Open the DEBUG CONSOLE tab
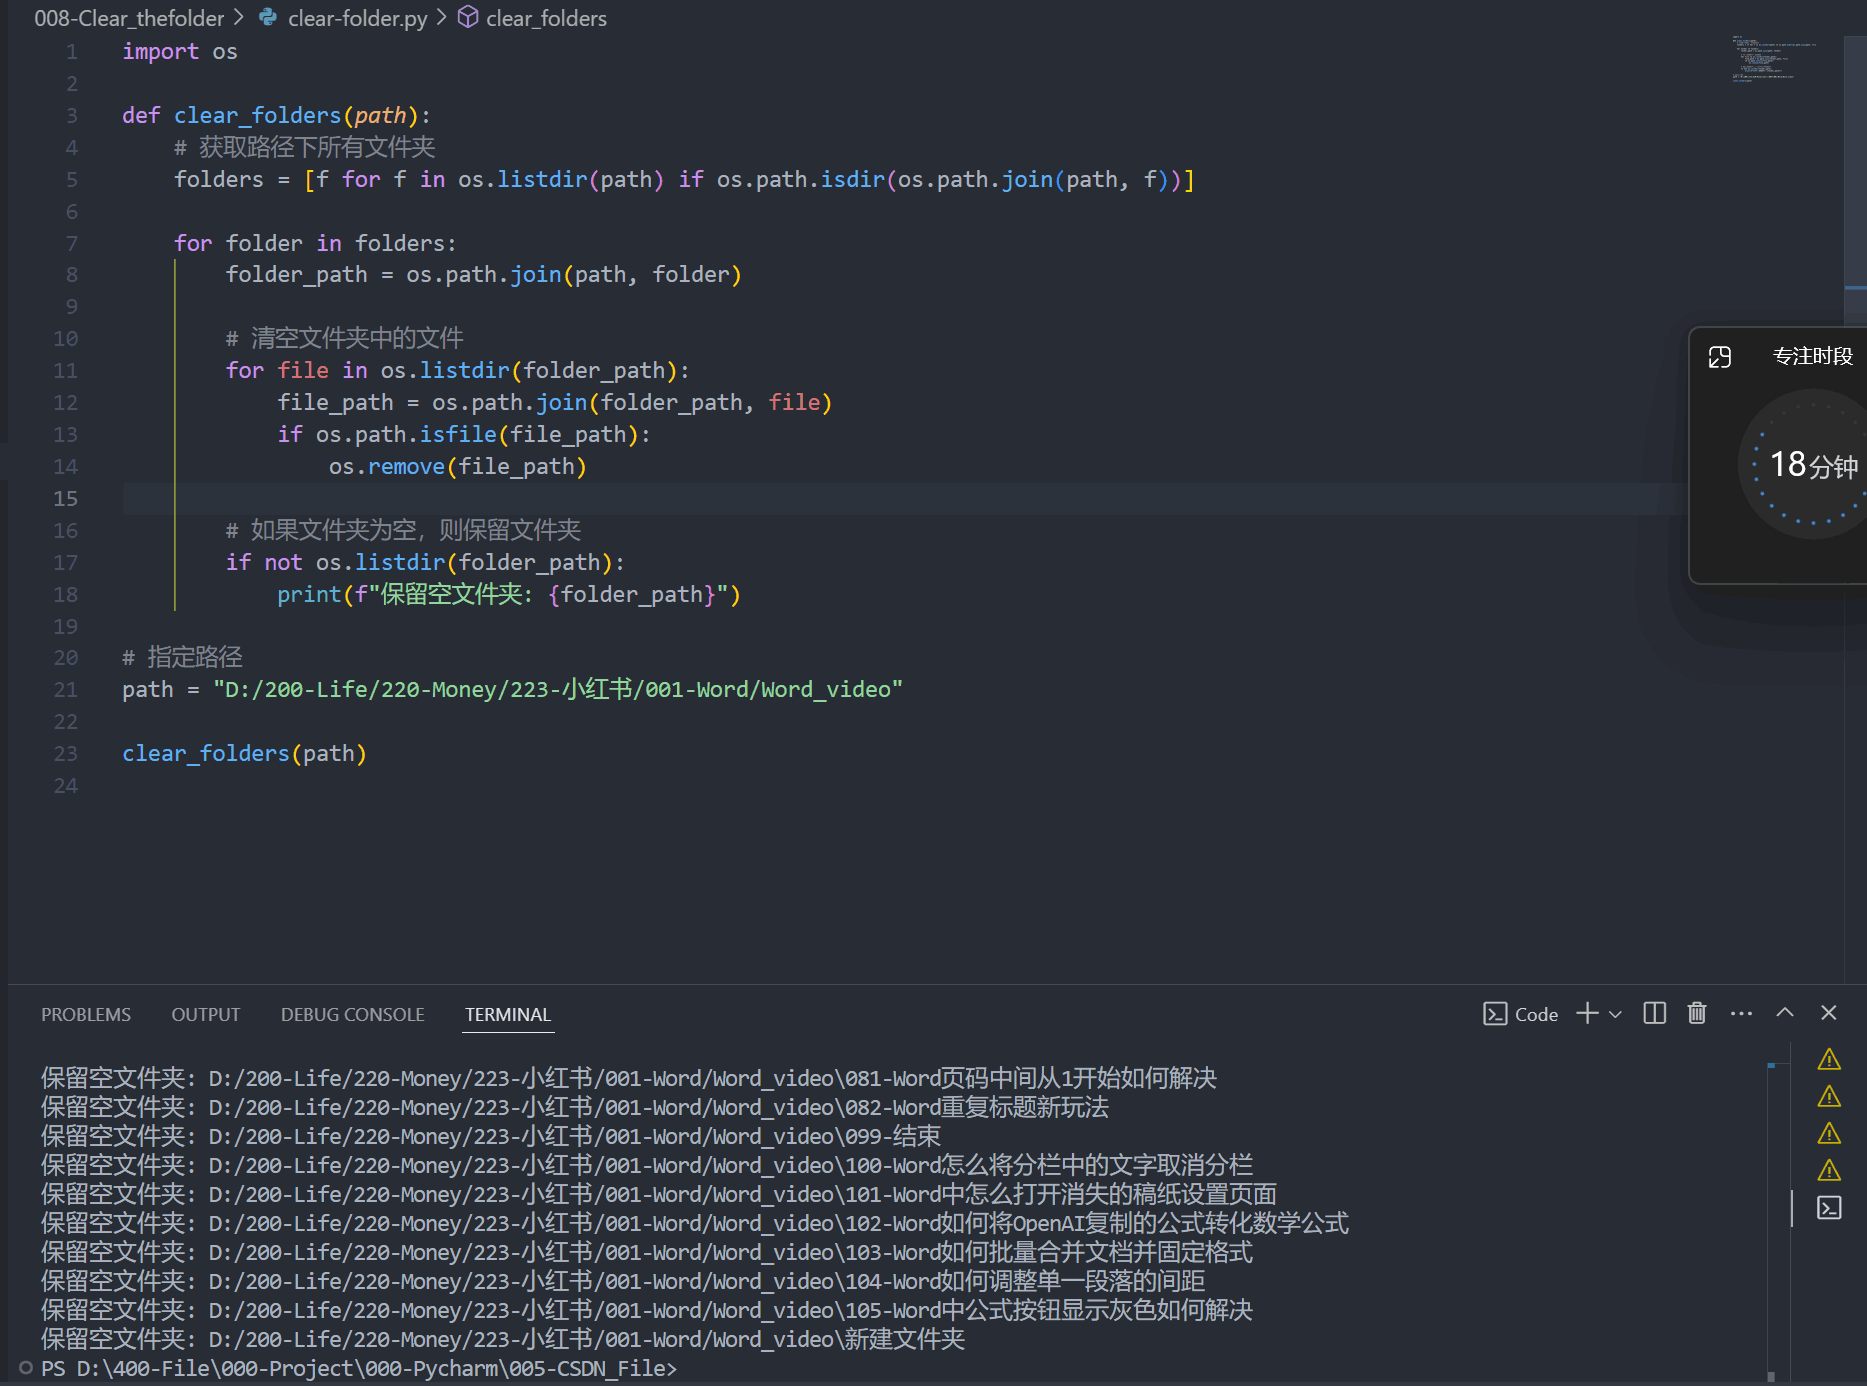 click(352, 1014)
